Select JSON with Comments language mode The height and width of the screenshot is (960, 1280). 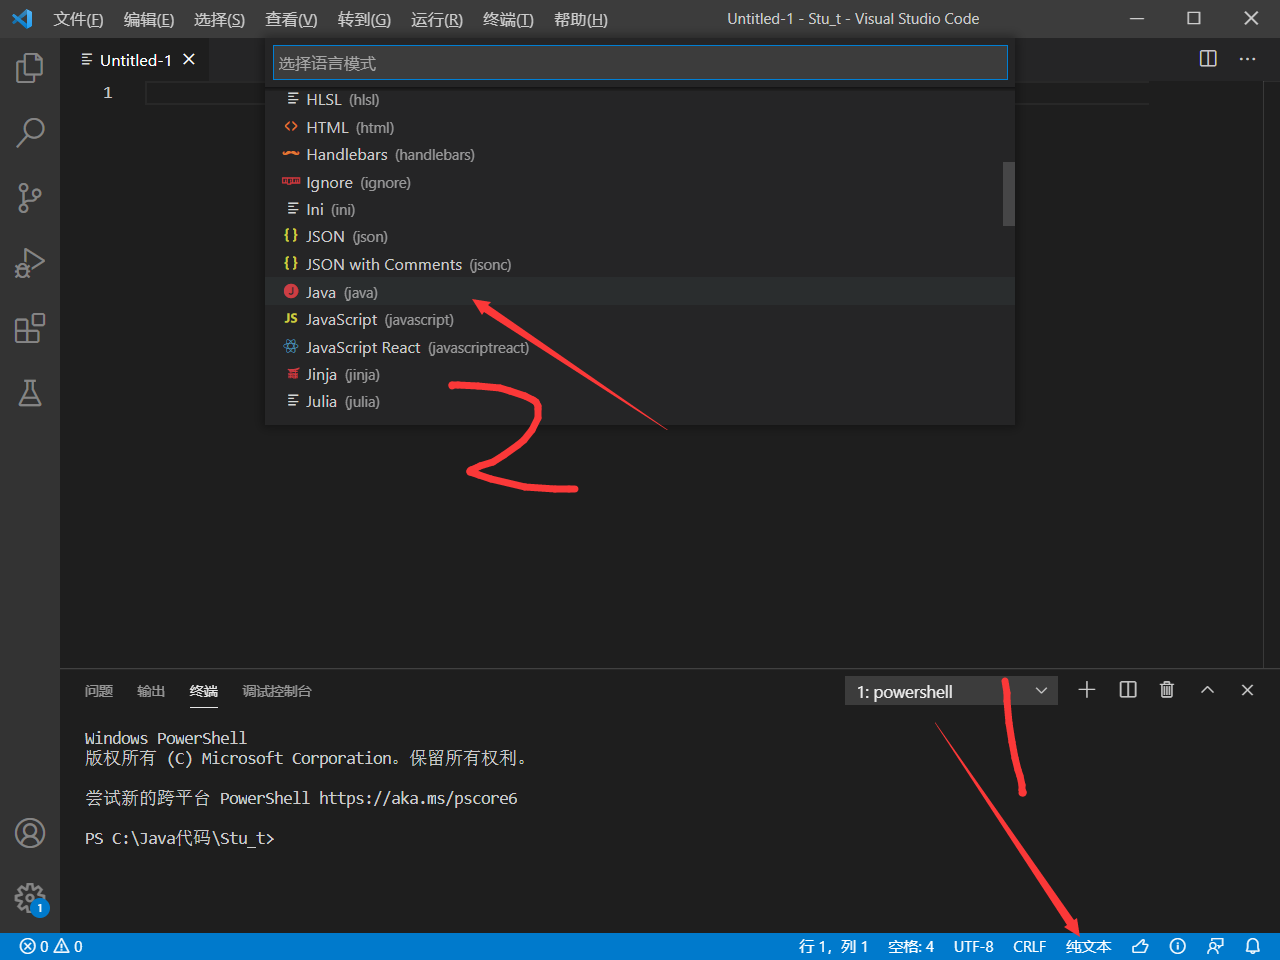640,264
